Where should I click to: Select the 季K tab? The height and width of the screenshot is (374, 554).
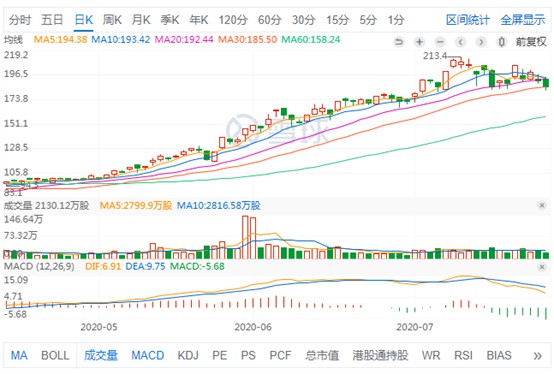(170, 20)
